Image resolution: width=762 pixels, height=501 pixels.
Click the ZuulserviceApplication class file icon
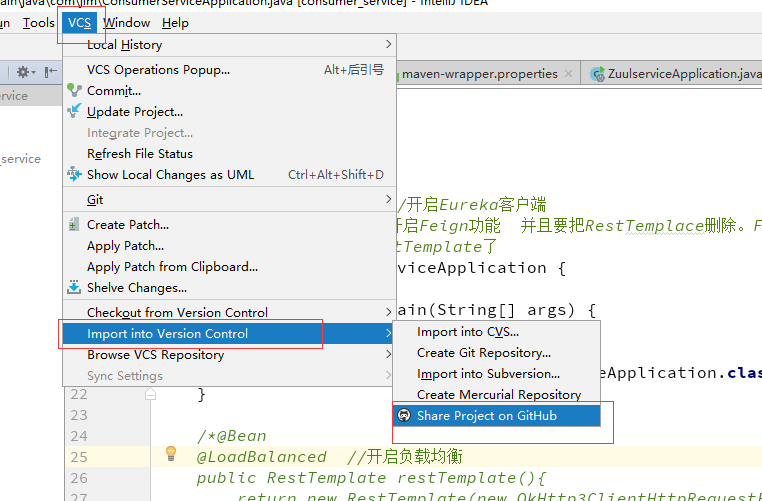[597, 74]
